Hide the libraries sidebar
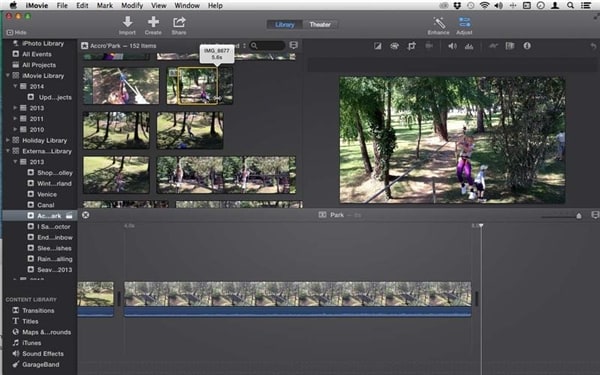Viewport: 600px width, 375px height. 16,33
